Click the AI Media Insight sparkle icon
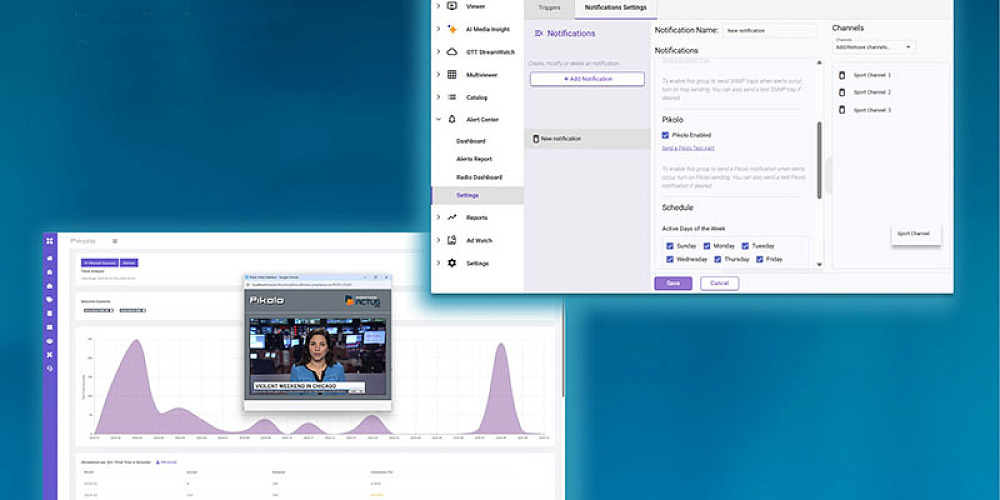Image resolution: width=1000 pixels, height=500 pixels. click(452, 28)
